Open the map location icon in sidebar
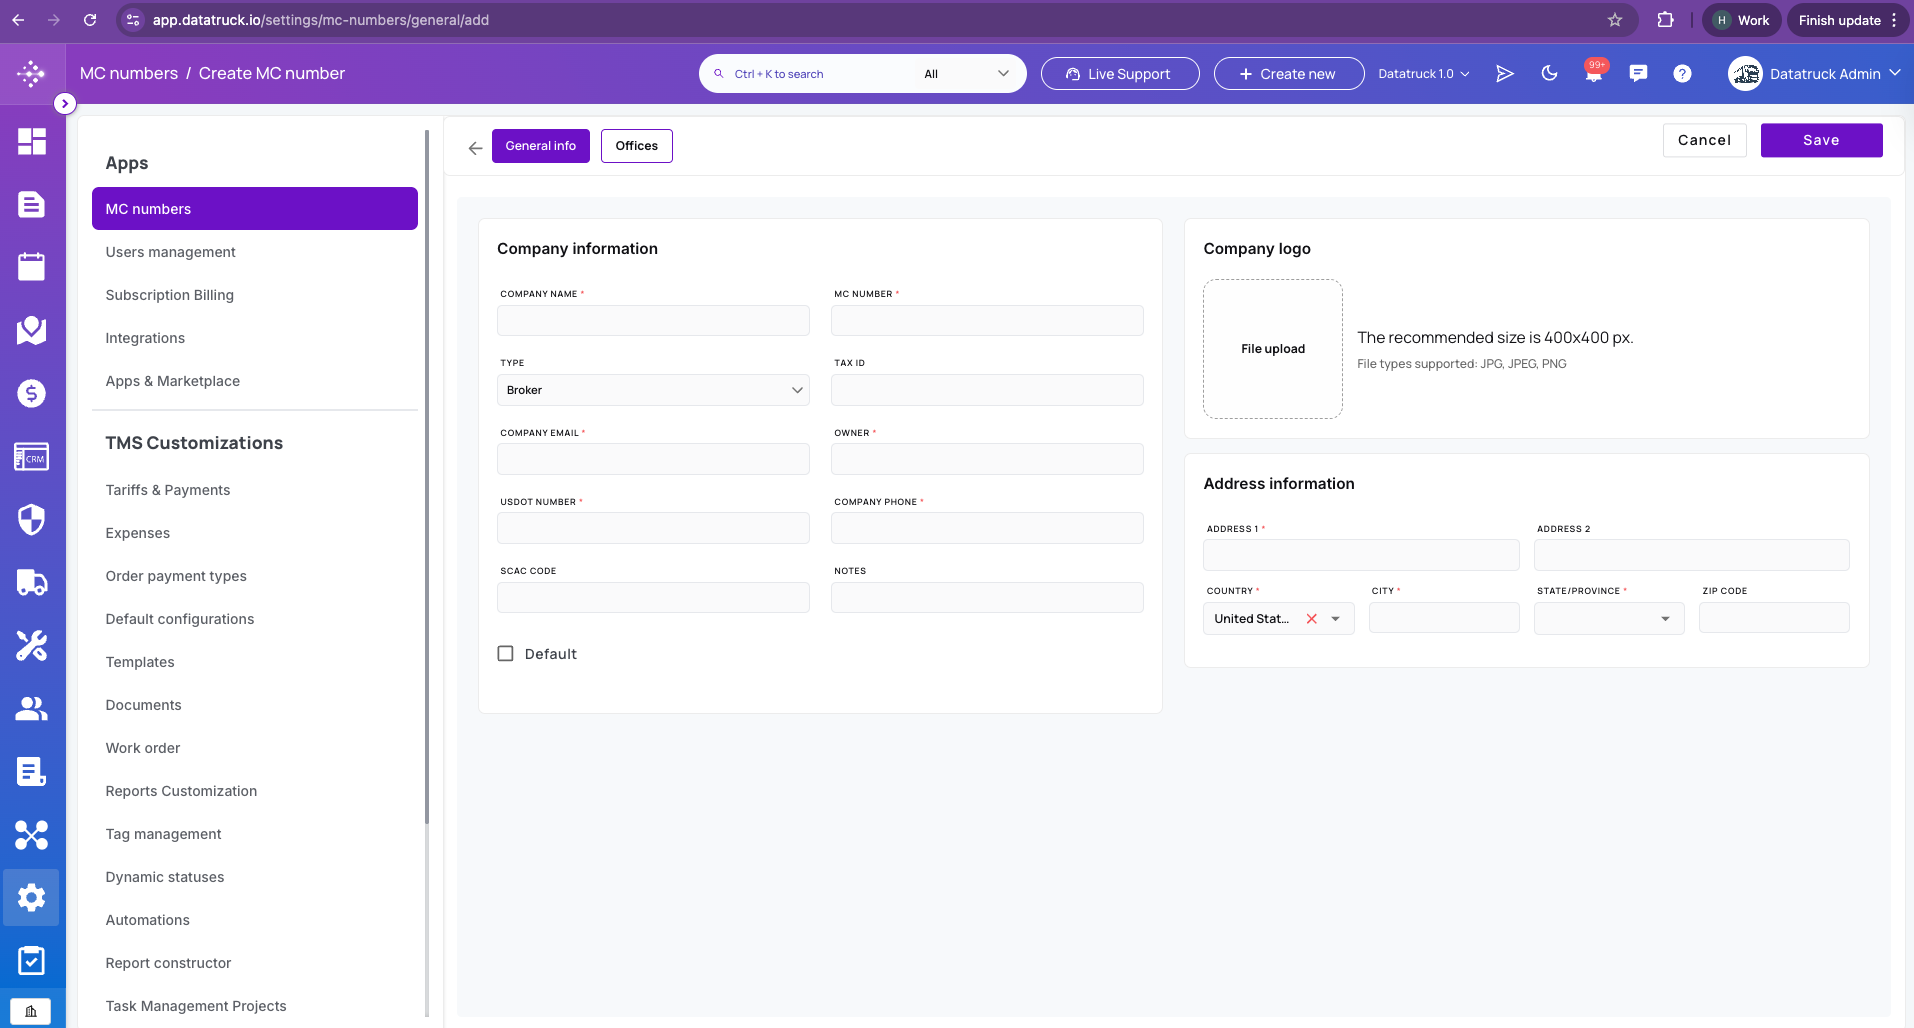 pyautogui.click(x=32, y=330)
